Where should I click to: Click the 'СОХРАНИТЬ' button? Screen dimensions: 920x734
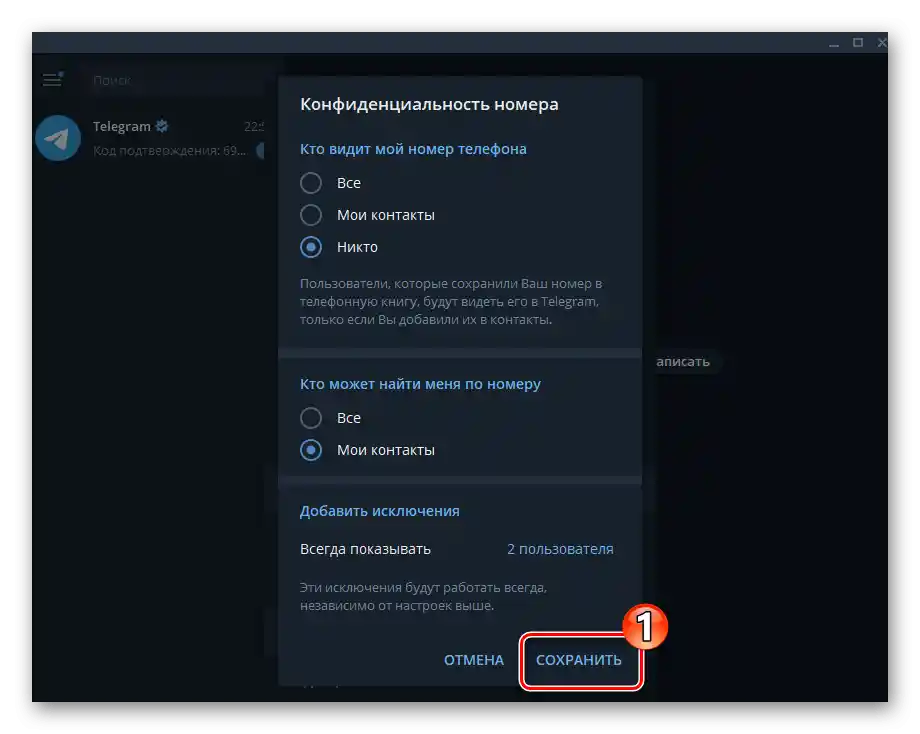click(x=580, y=660)
